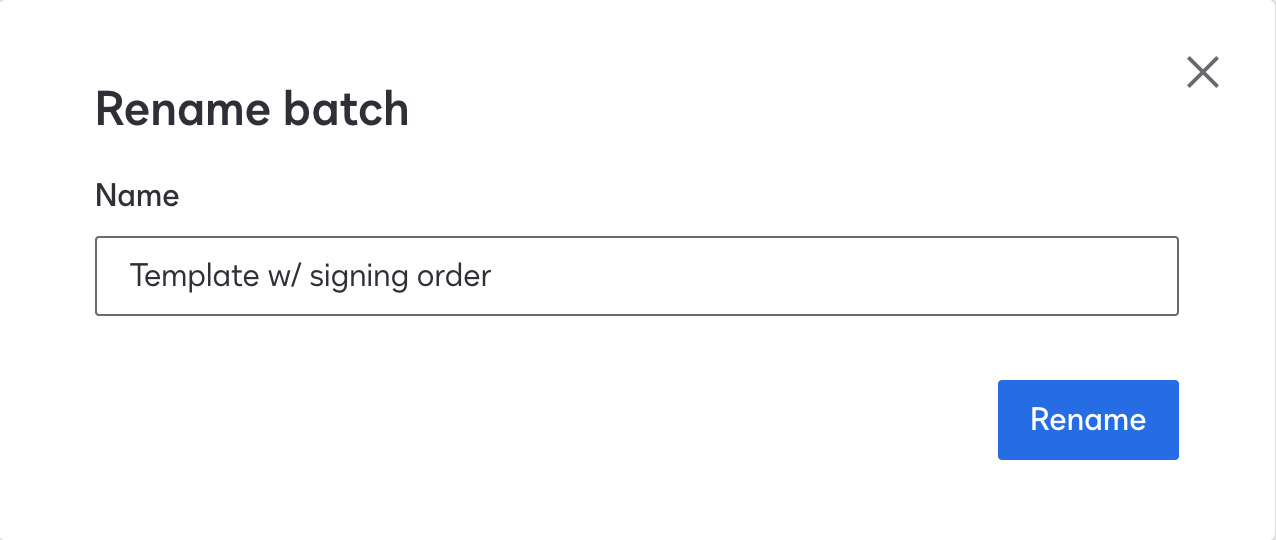This screenshot has height=540, width=1276.
Task: Confirm the new batch name with Rename
Action: [1088, 420]
